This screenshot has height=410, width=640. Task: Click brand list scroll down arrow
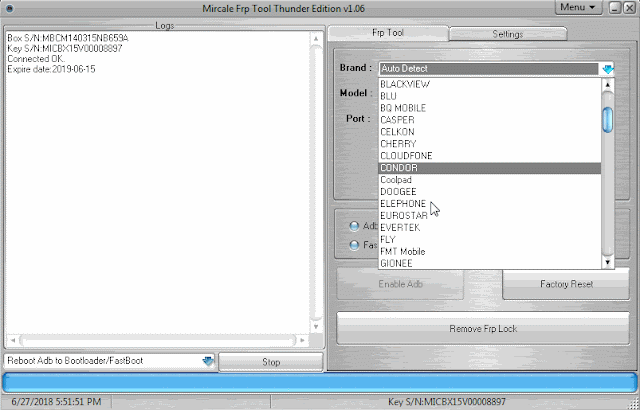point(608,263)
